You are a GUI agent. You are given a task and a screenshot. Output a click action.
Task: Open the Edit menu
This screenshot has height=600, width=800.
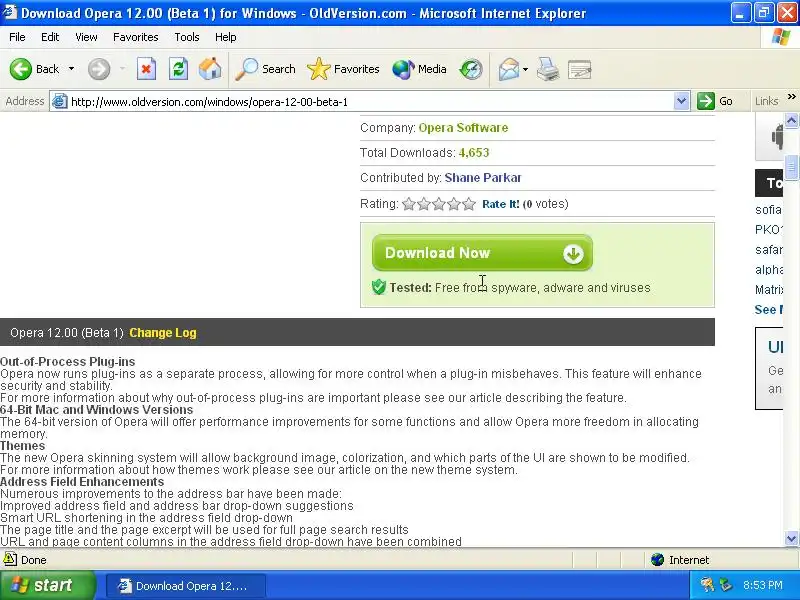(x=50, y=37)
